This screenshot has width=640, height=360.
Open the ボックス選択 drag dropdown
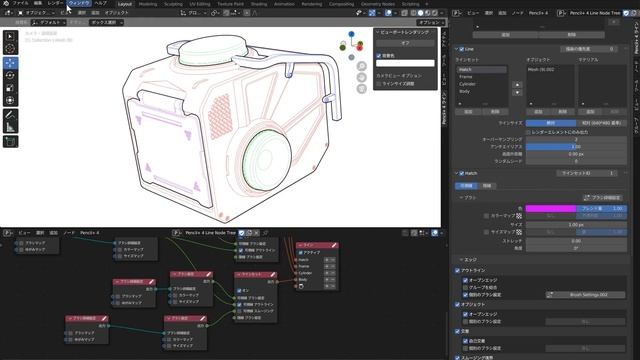tap(106, 22)
